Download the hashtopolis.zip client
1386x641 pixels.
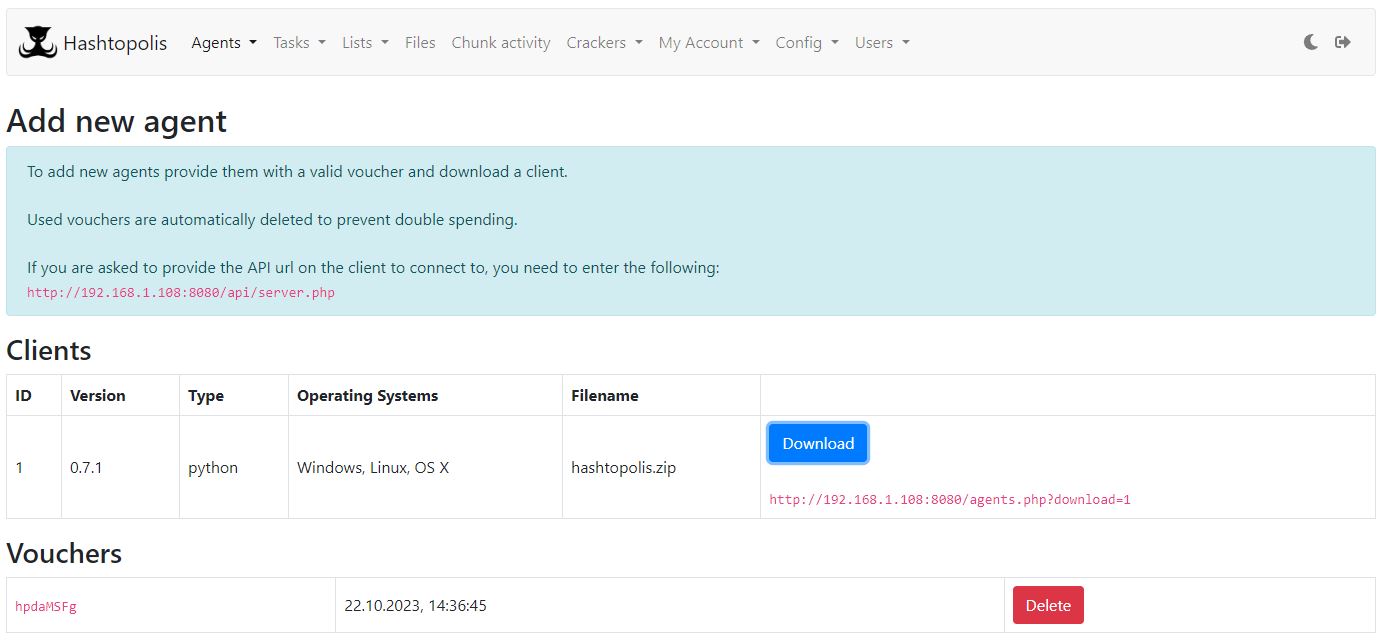(x=818, y=444)
